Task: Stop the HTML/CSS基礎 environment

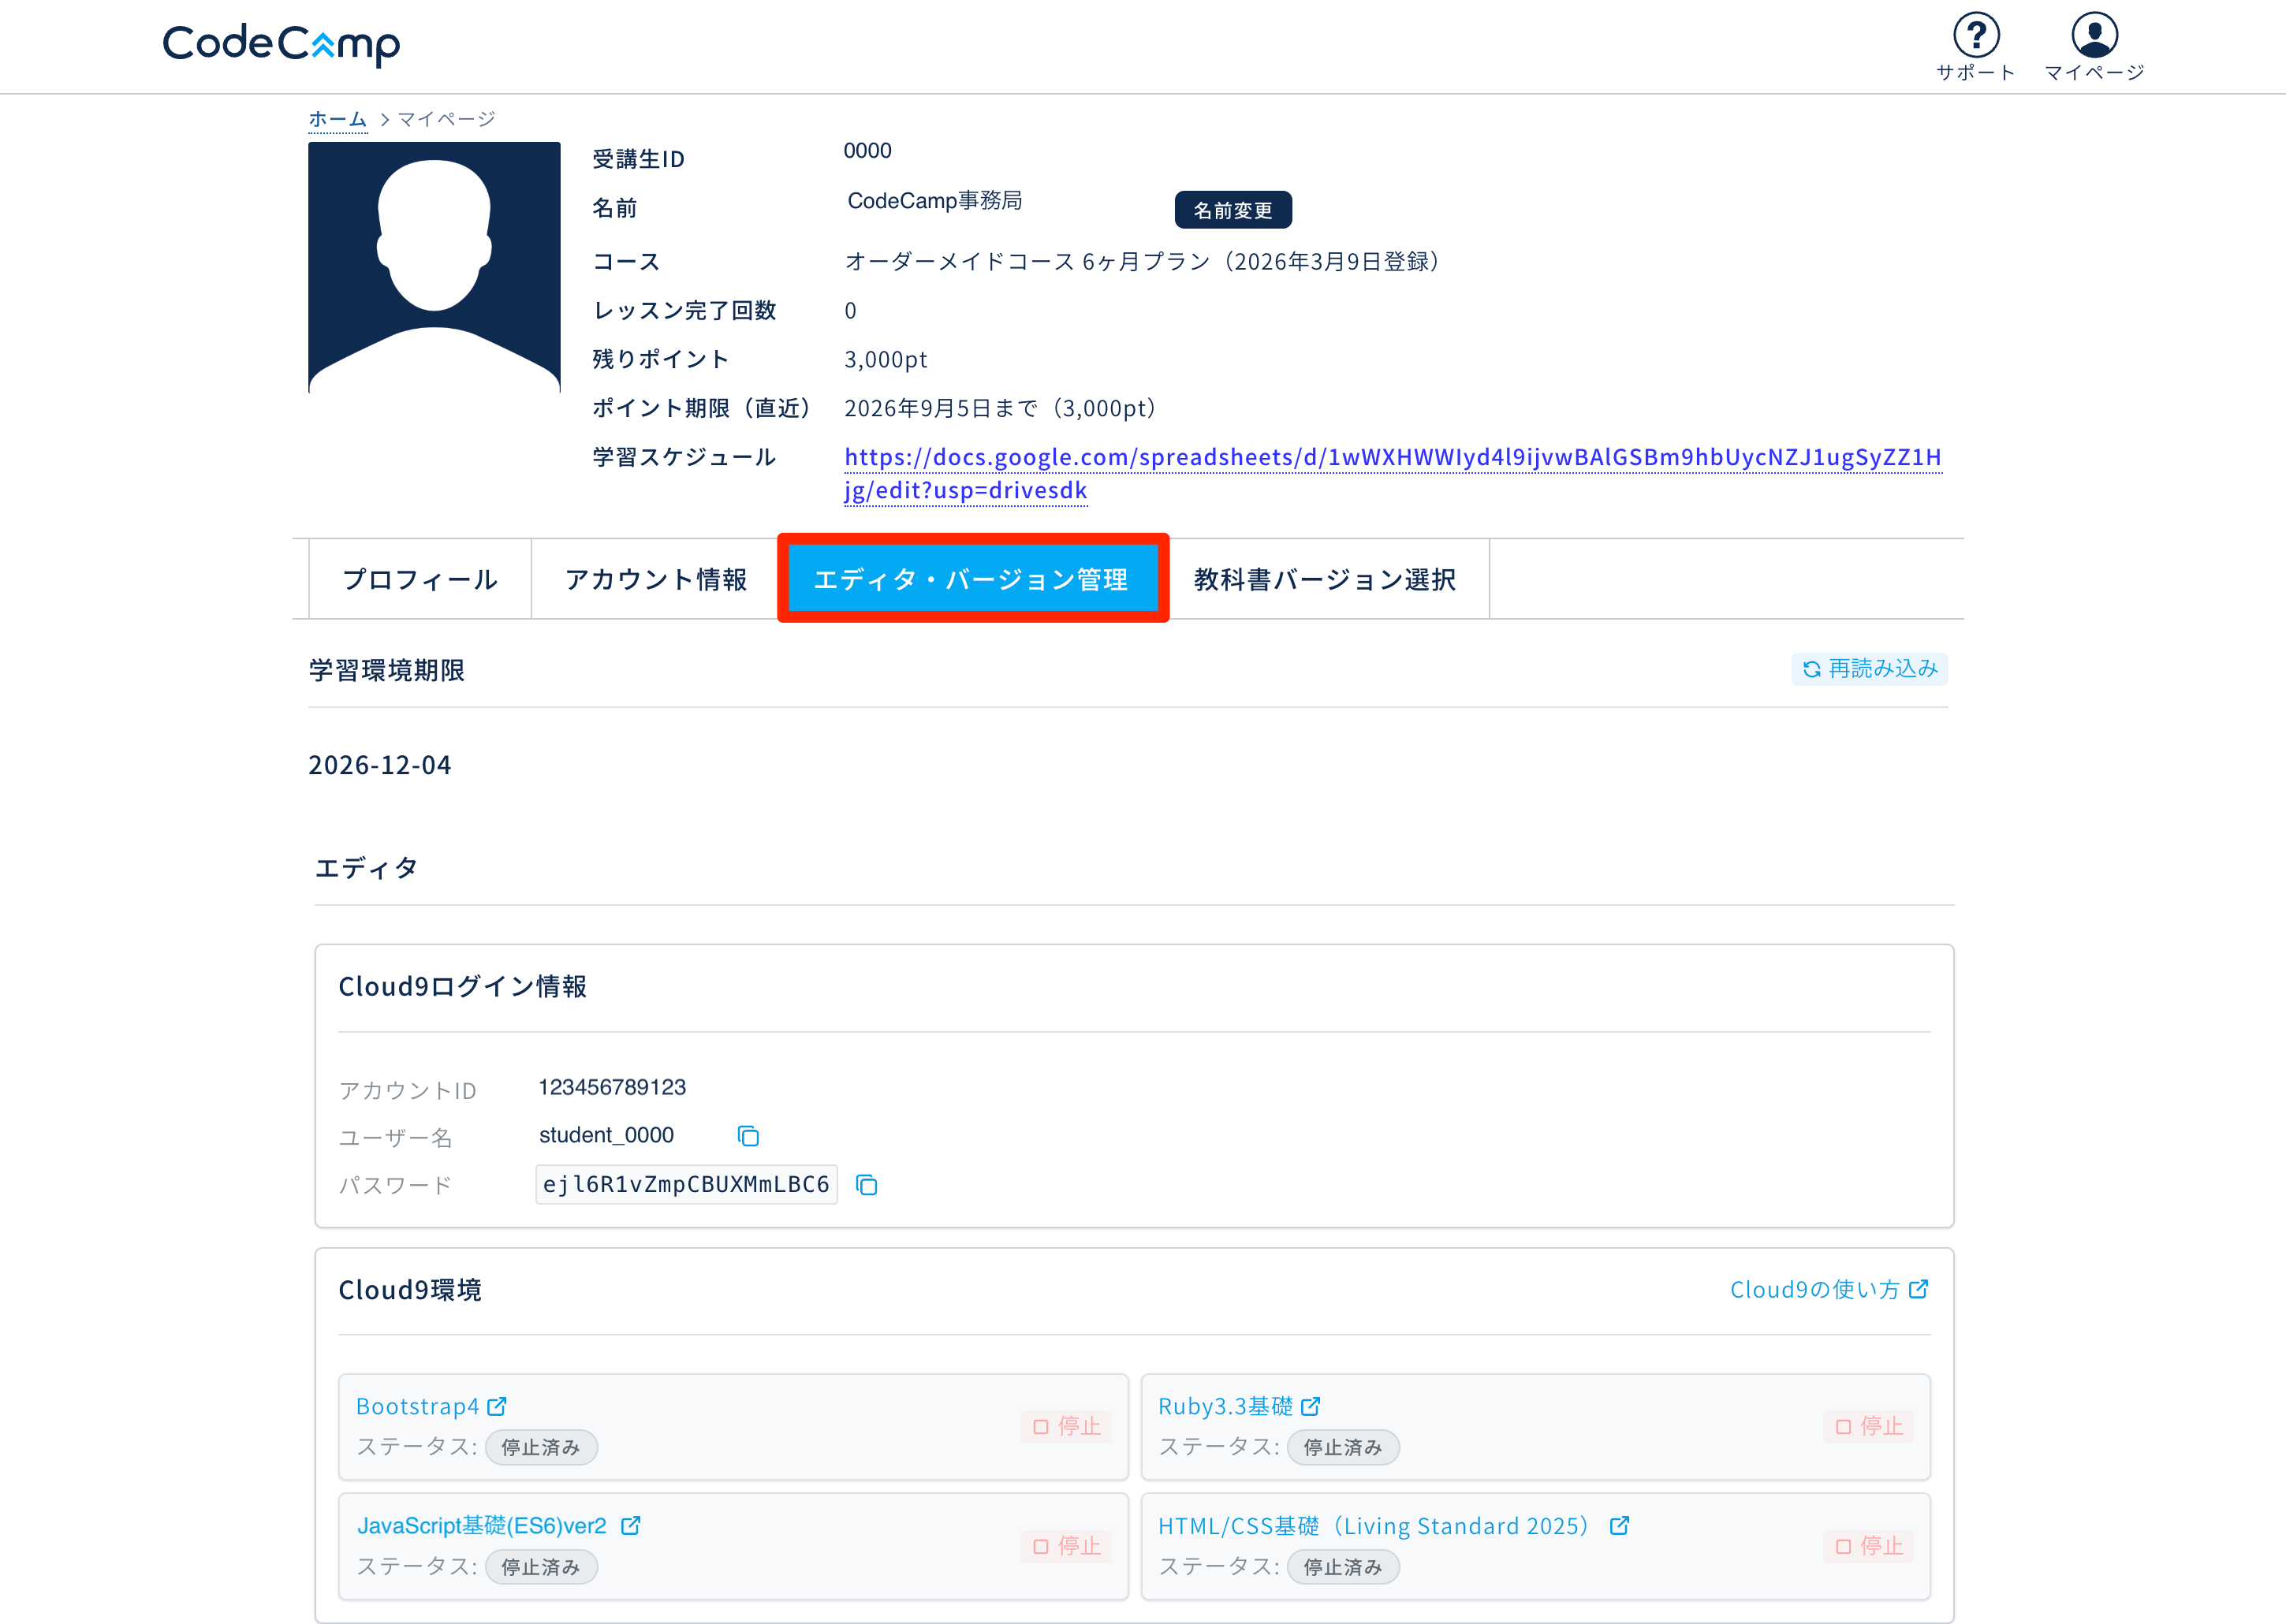Action: [1869, 1546]
